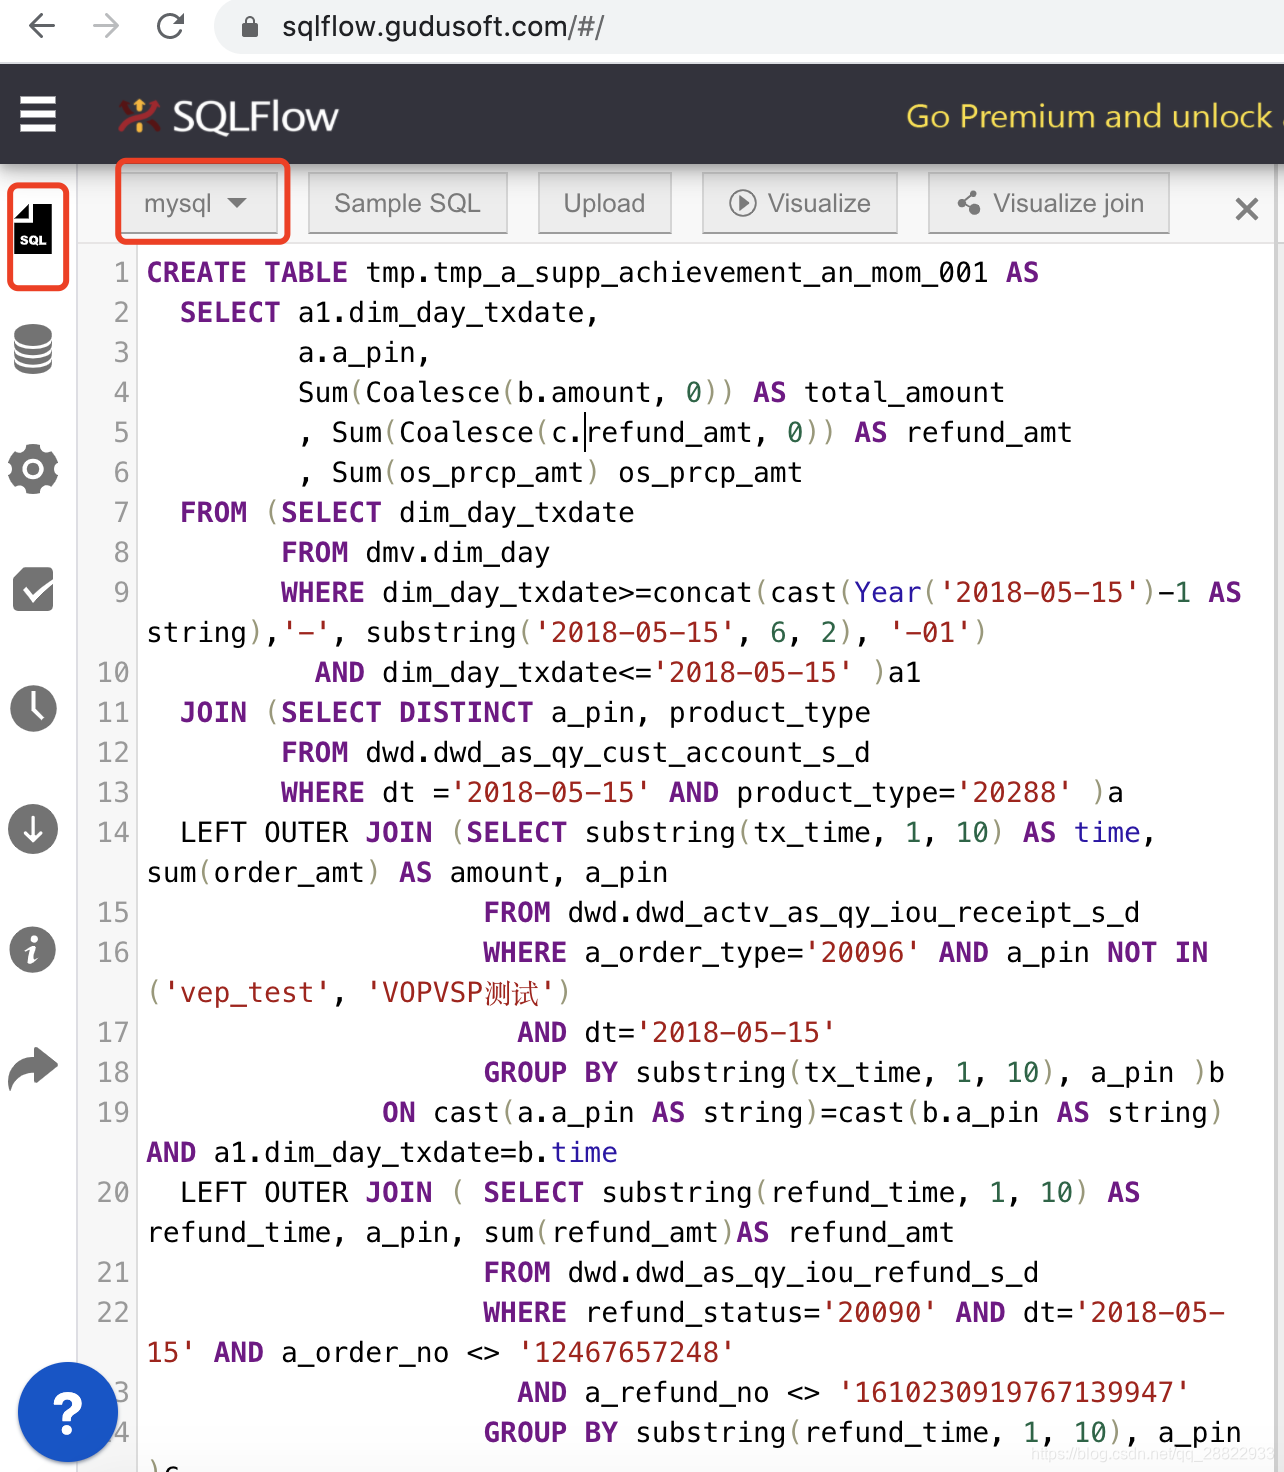
Task: Click 'dwd.dwd_actv_as_qy_iou_receipt_s_d' table name
Action: (x=854, y=912)
